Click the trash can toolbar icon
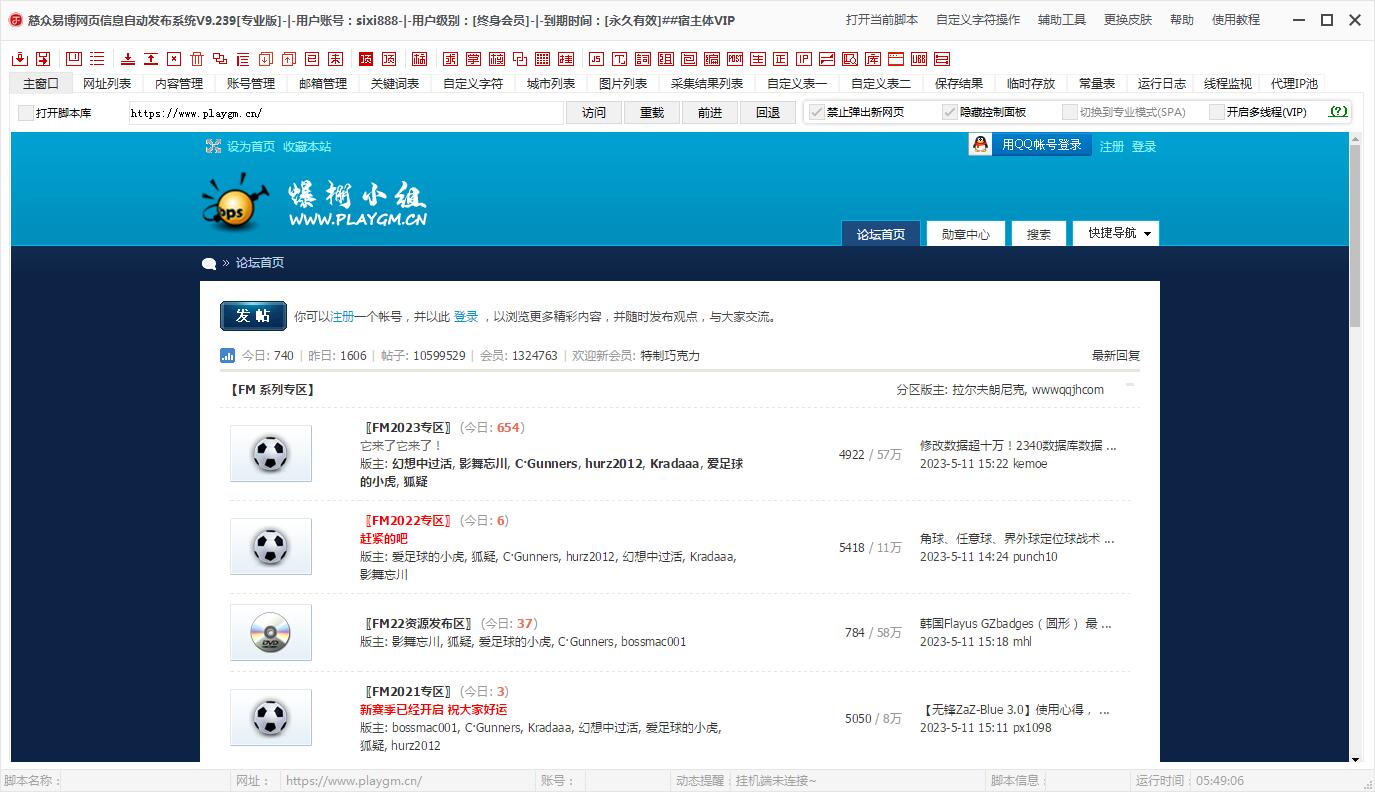Screen dimensions: 1375x792 point(196,58)
